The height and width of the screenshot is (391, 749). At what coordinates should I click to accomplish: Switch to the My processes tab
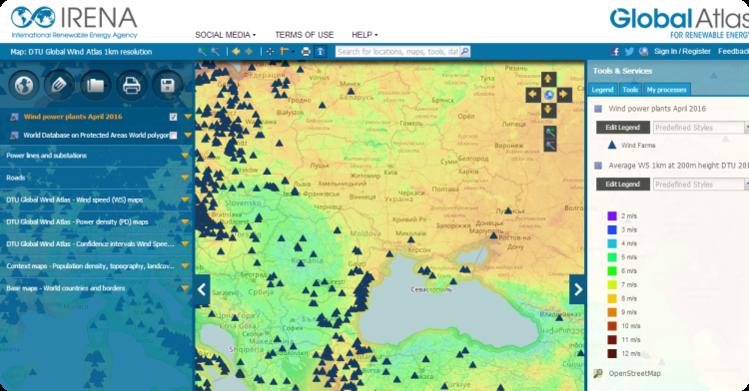pos(666,90)
